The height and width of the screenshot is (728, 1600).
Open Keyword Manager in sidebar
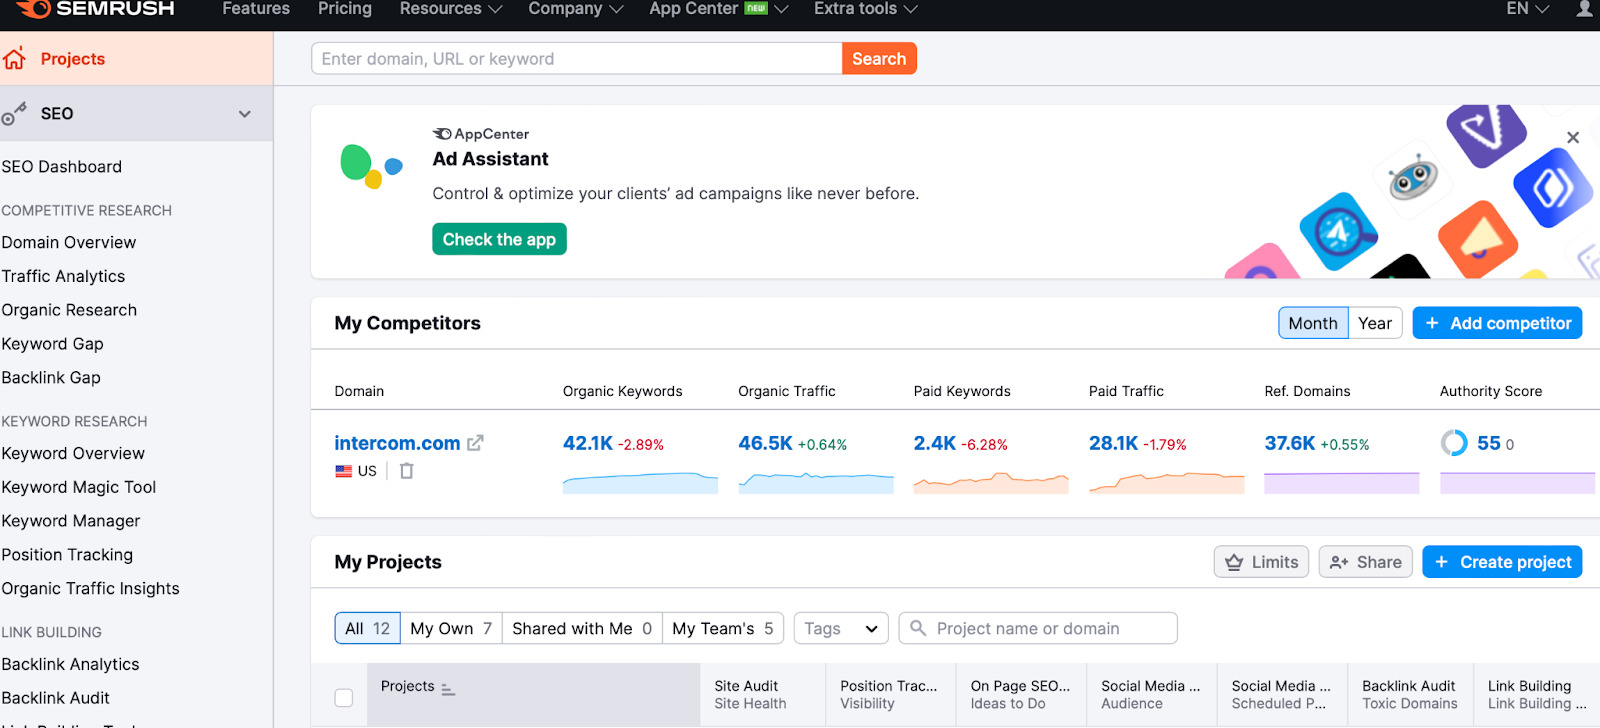point(71,521)
